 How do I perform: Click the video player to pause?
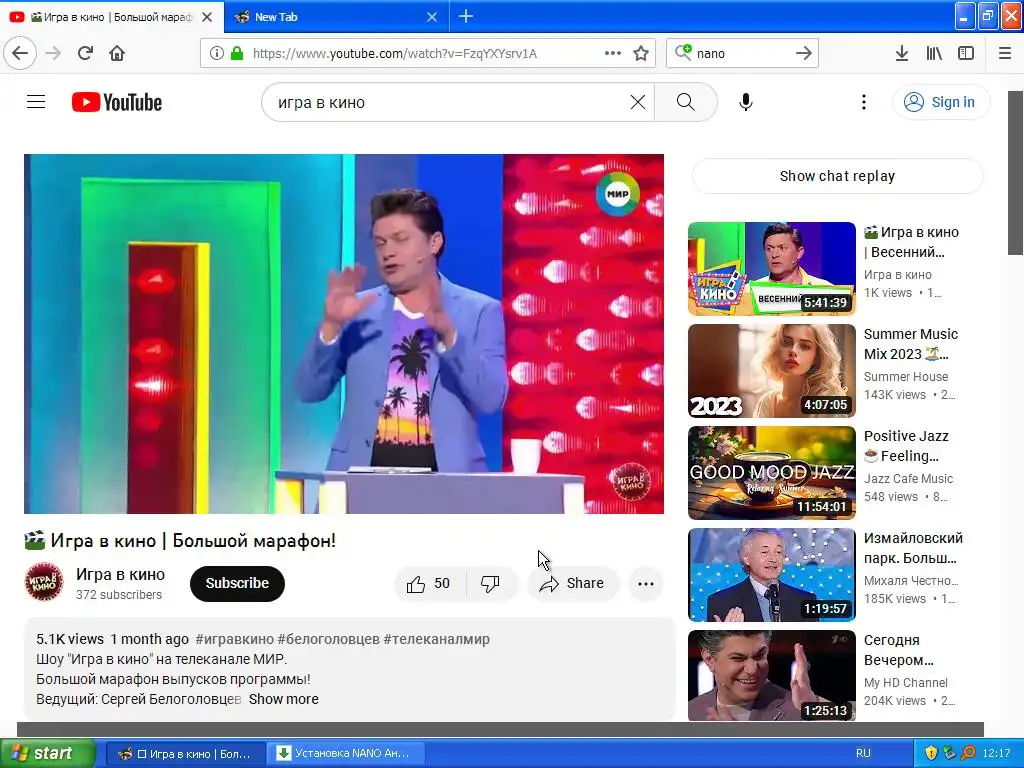pos(344,334)
